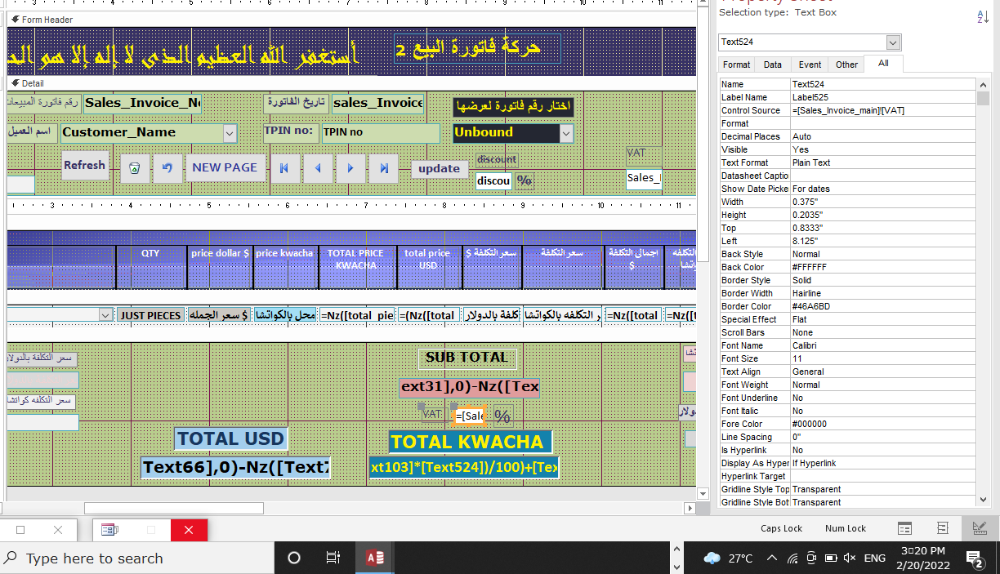This screenshot has width=1000, height=574.
Task: Click the Special Effect property value Flat
Action: pos(883,320)
